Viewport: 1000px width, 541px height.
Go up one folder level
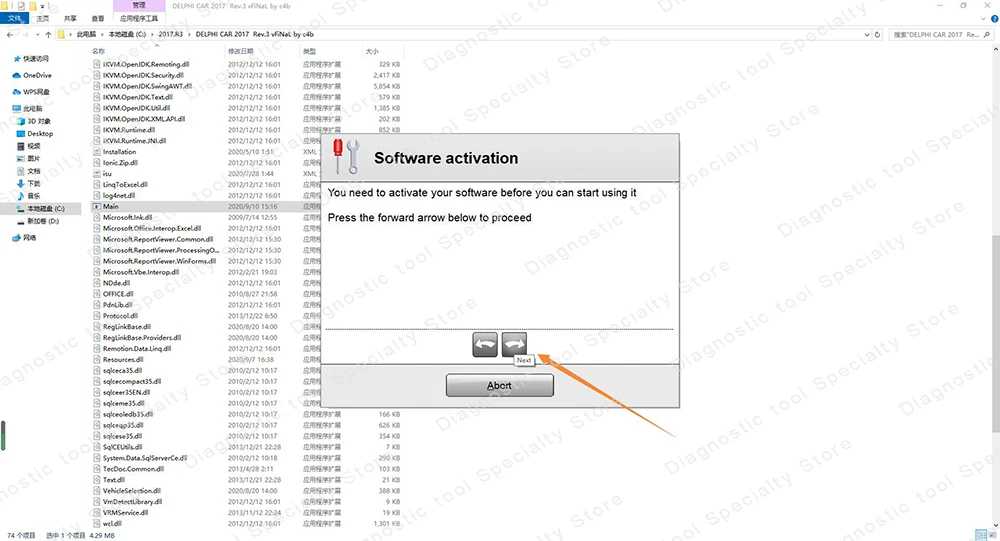(x=48, y=34)
